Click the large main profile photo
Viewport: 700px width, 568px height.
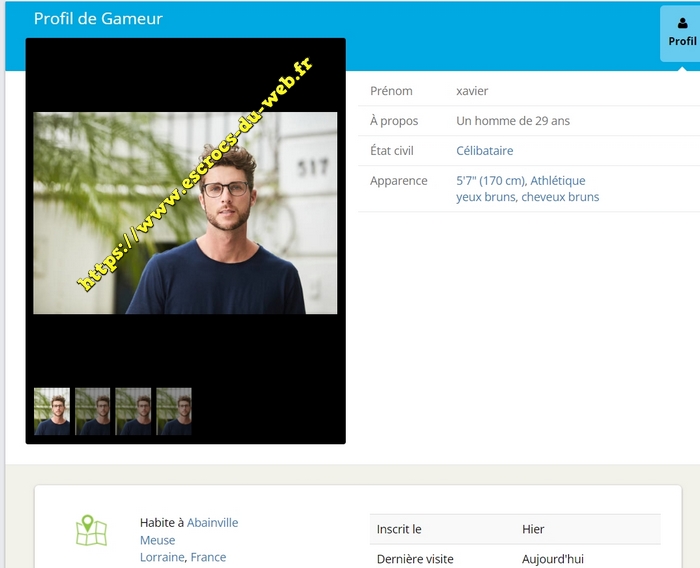(x=185, y=213)
